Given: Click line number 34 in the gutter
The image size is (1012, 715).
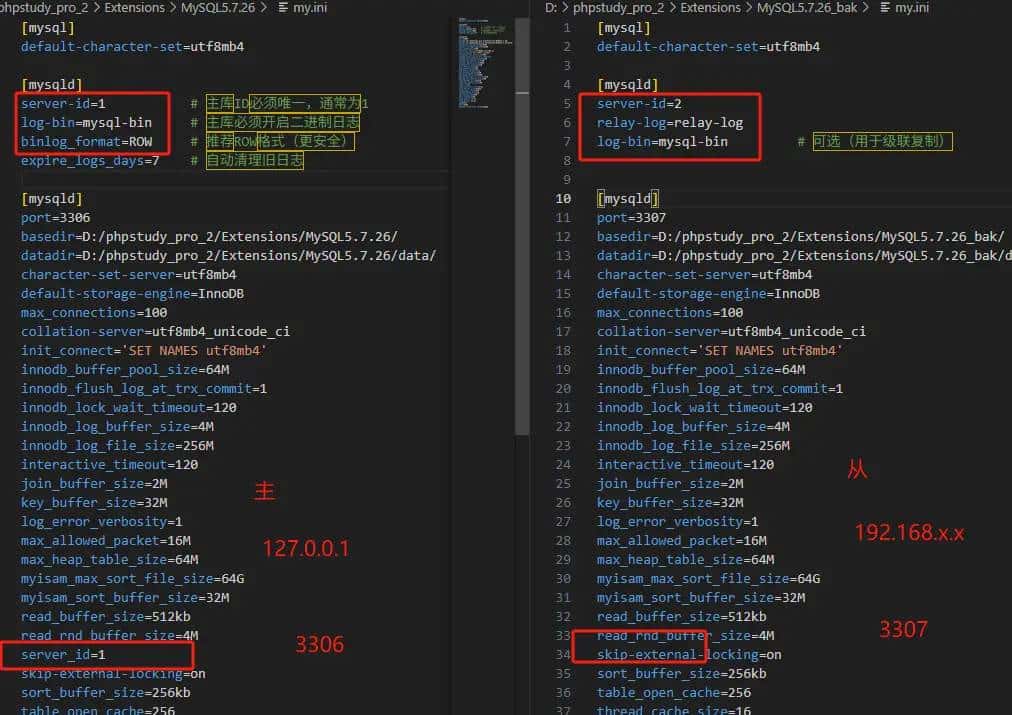Looking at the screenshot, I should [x=563, y=654].
